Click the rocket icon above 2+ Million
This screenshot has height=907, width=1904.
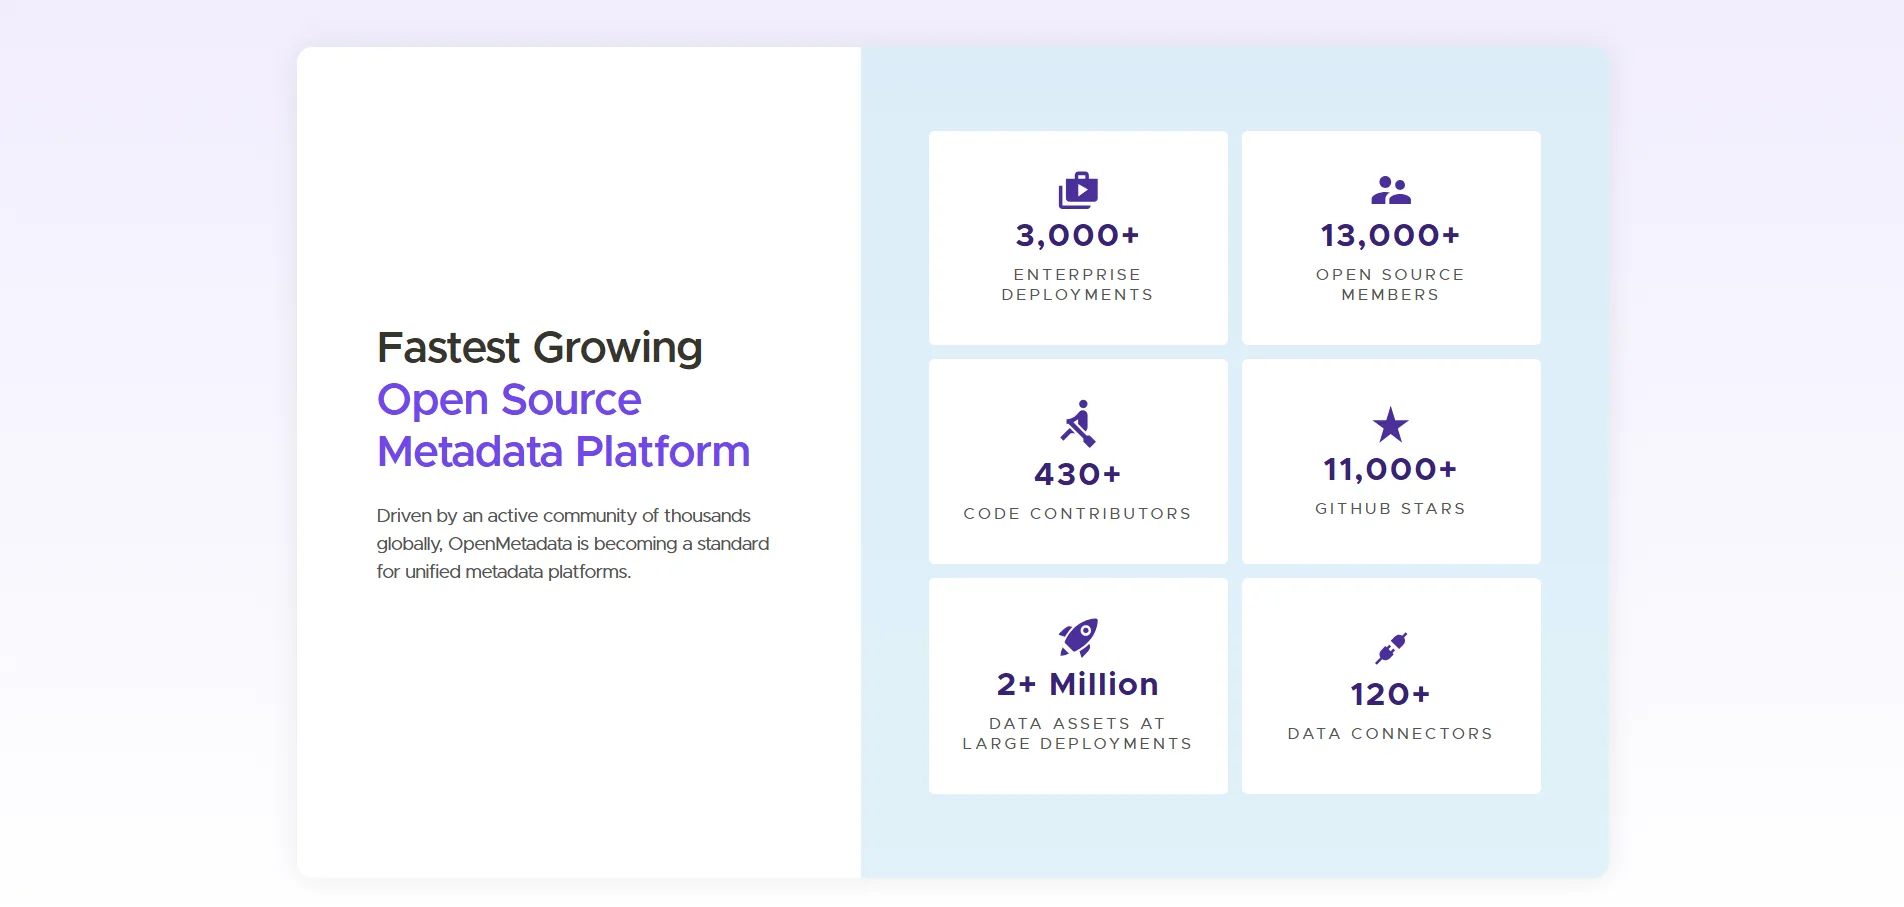pos(1078,637)
